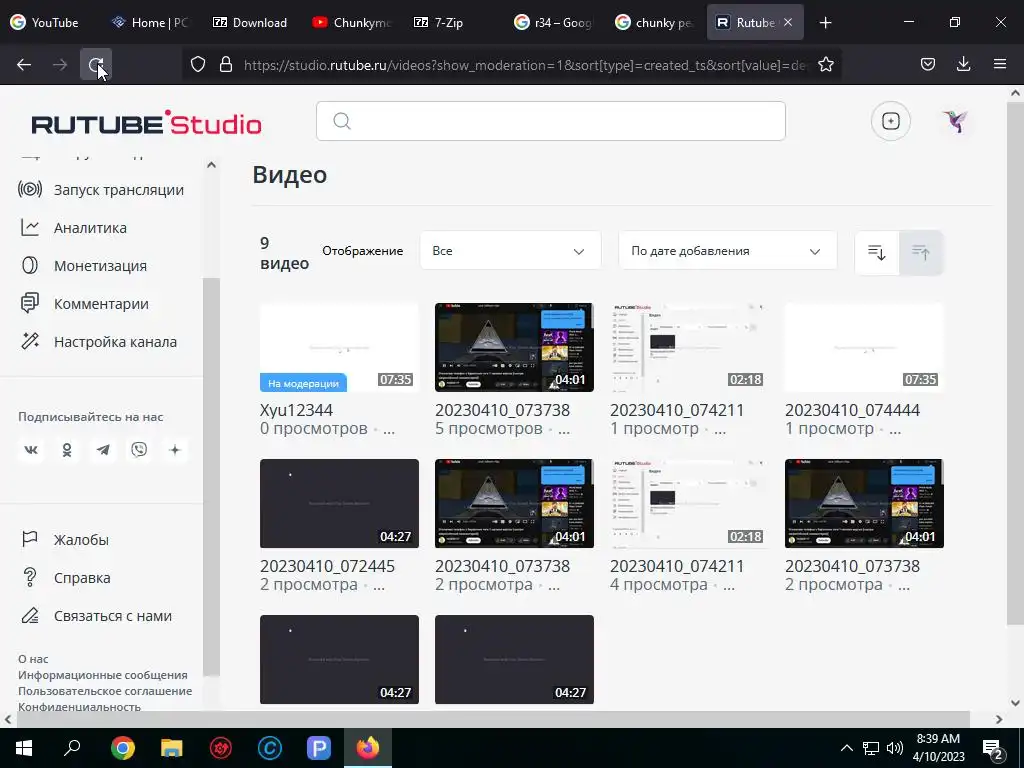Screen dimensions: 1024x768
Task: Click the RUTUBE Studio search field
Action: [x=551, y=121]
